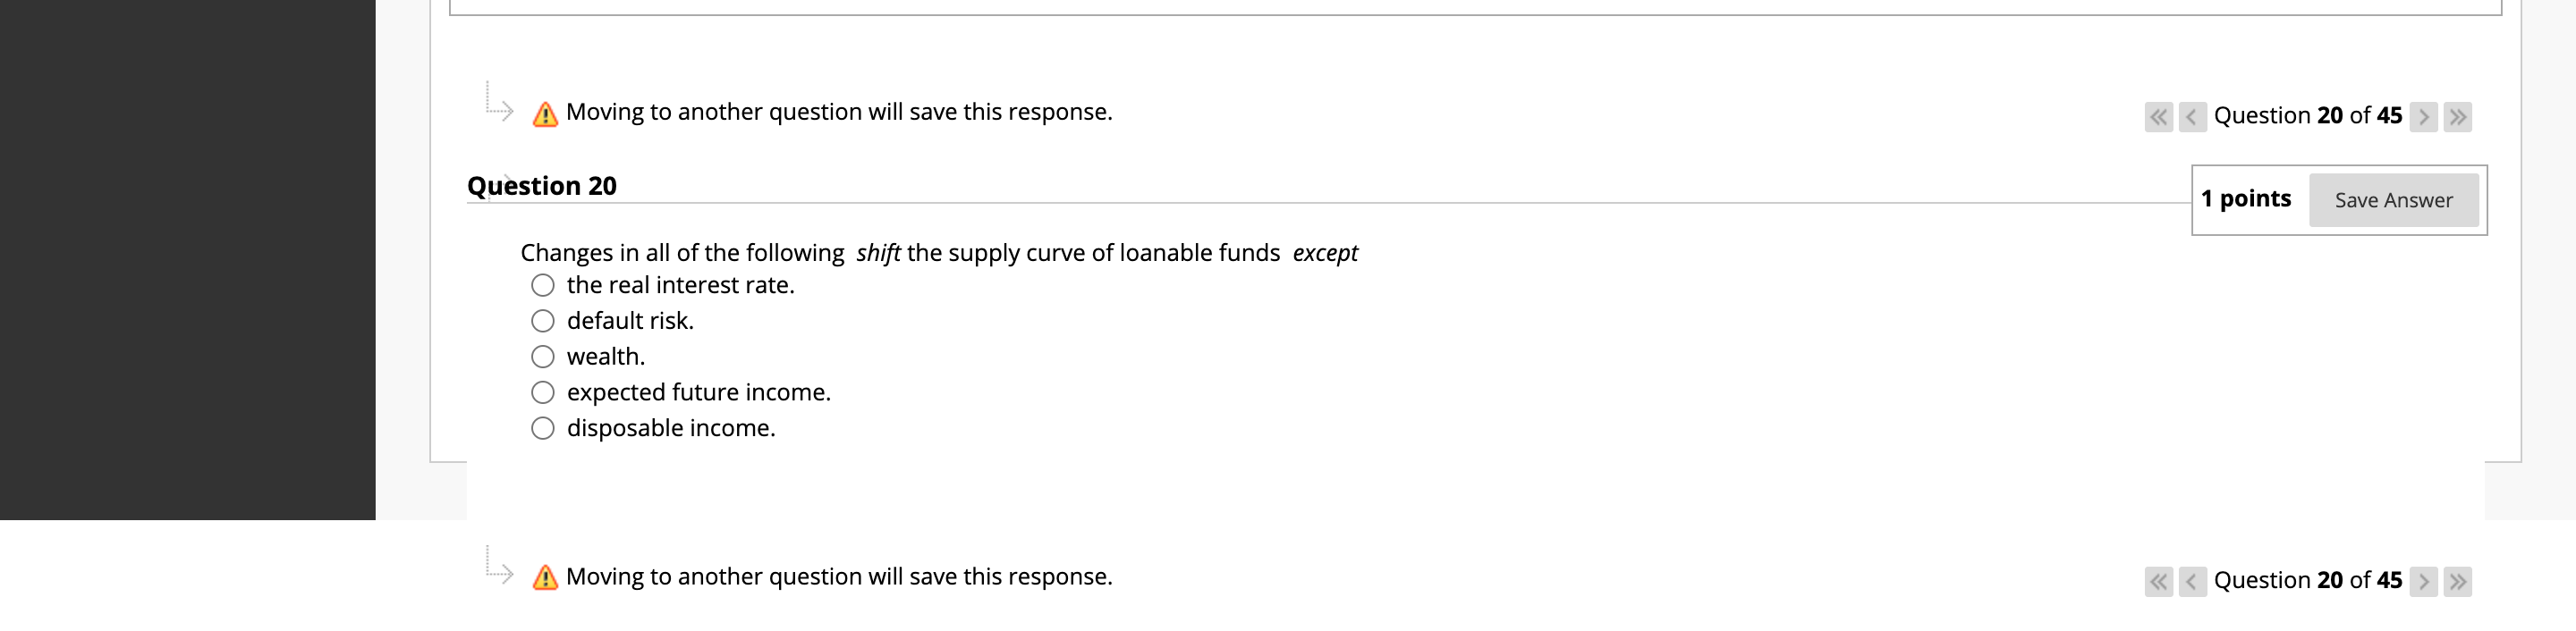Screen dimensions: 2576x631
Task: Jump to last question using top double-arrow
Action: pos(2460,116)
